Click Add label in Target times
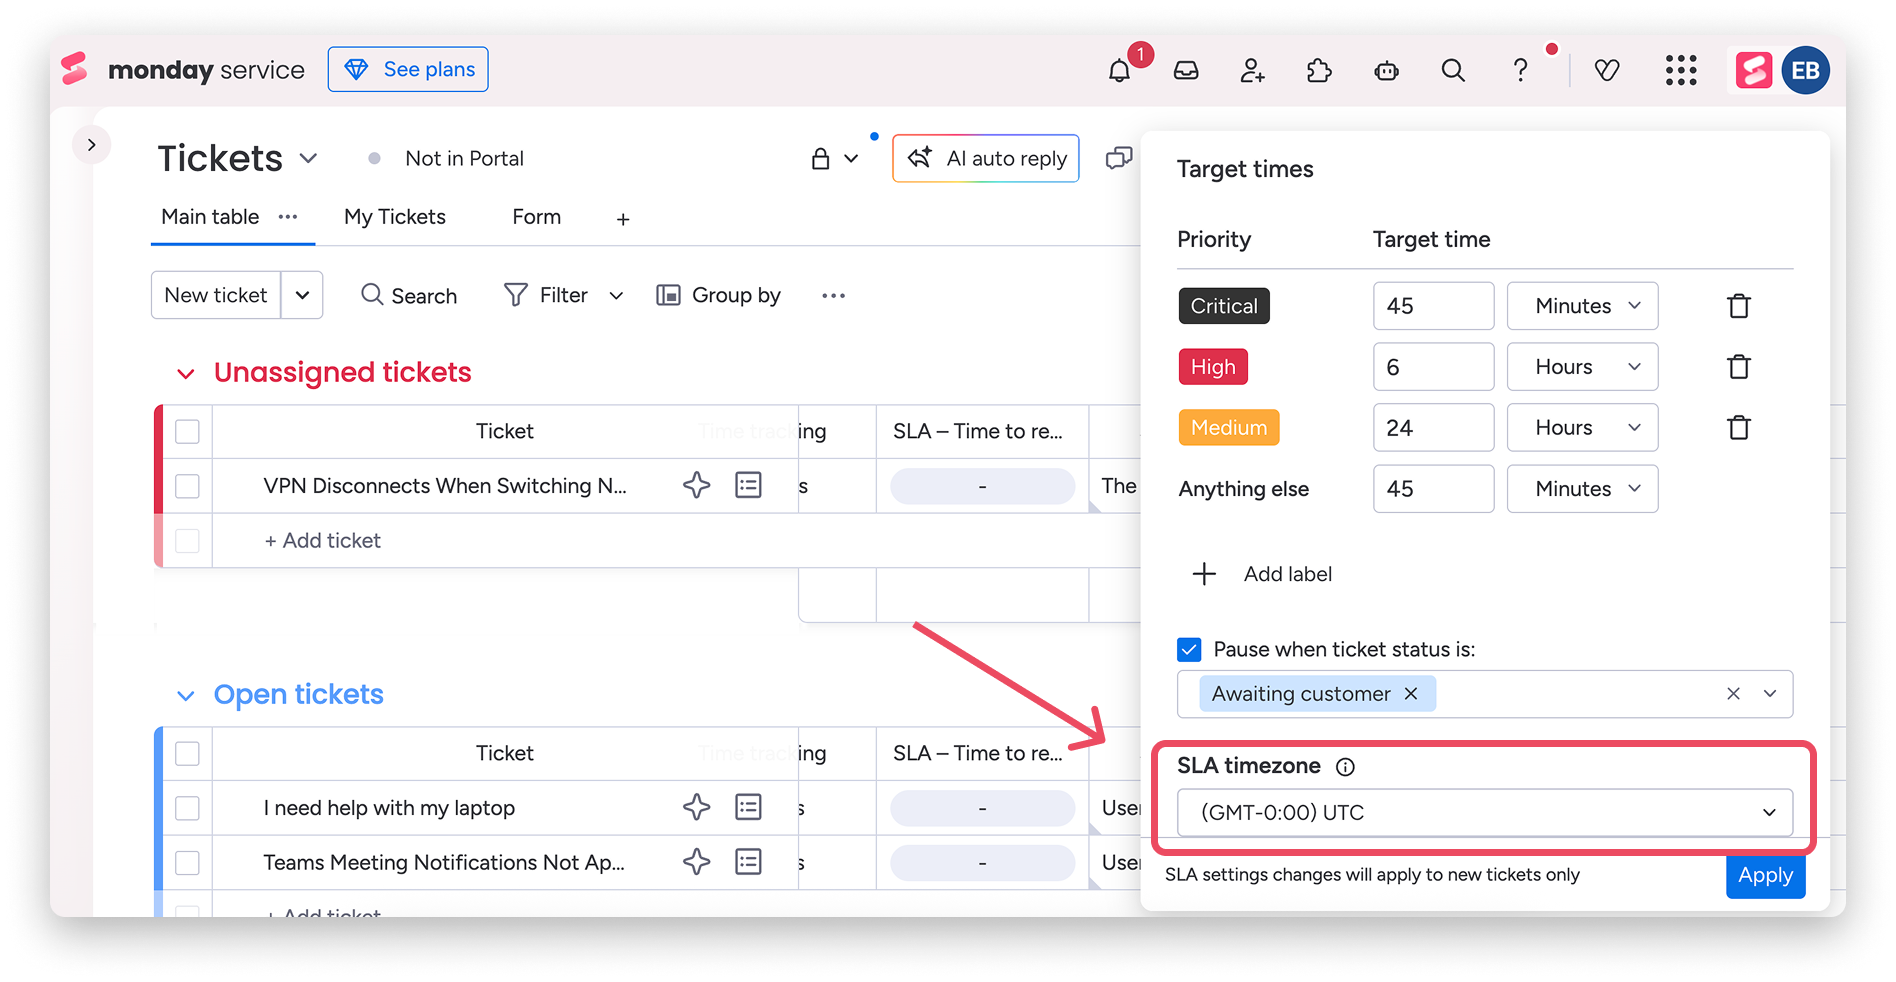The height and width of the screenshot is (982, 1896). click(x=1262, y=574)
